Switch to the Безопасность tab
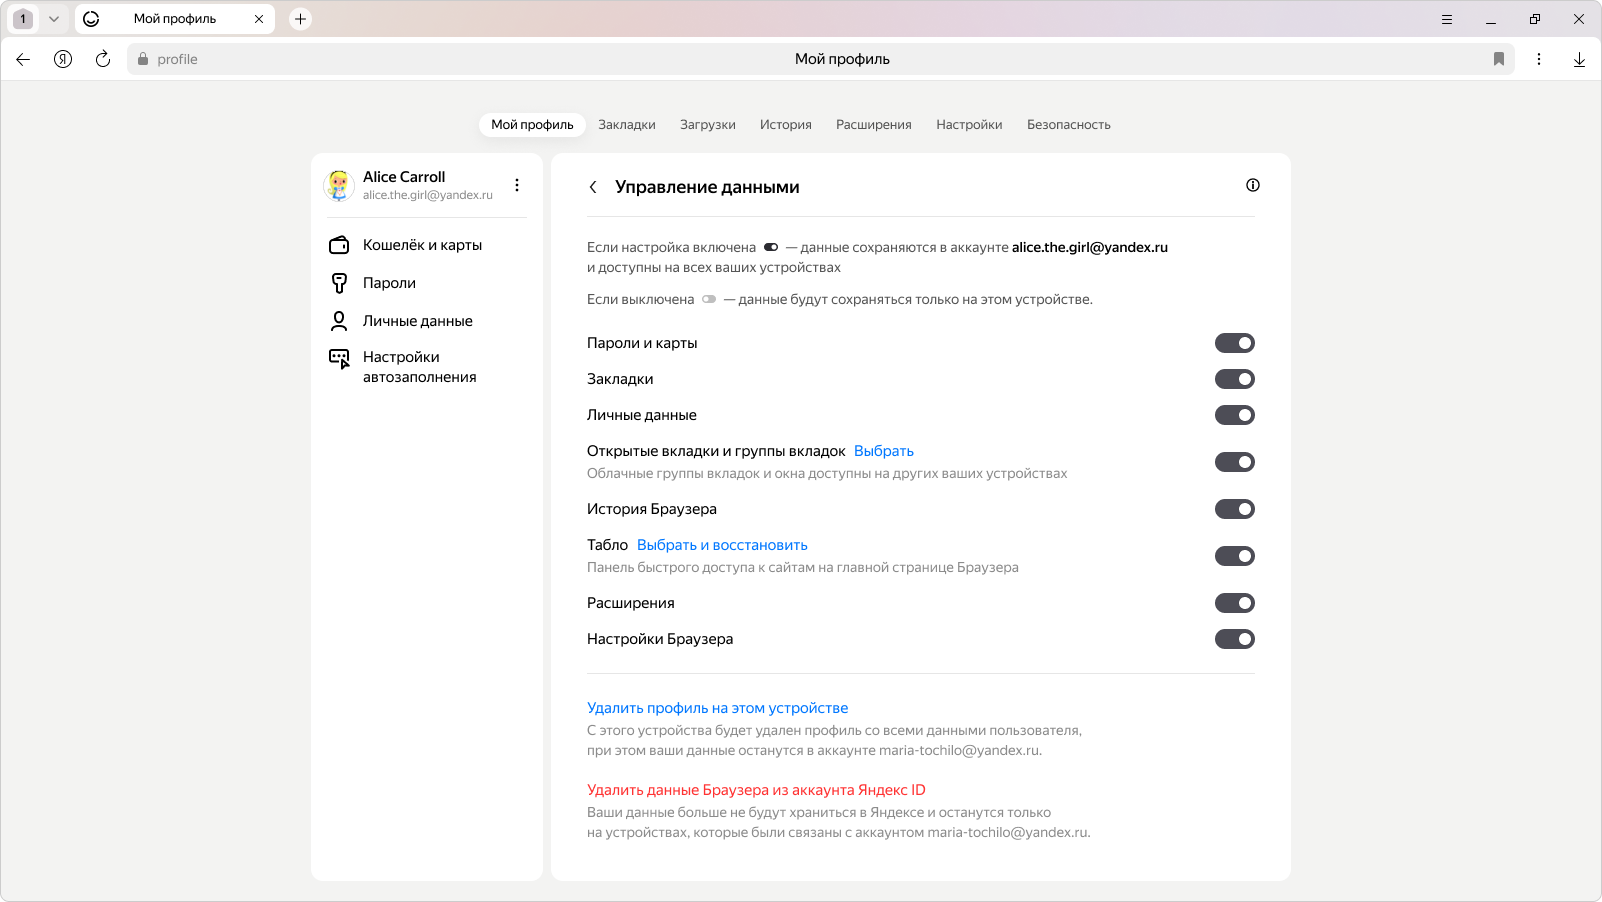The image size is (1602, 902). tap(1068, 125)
